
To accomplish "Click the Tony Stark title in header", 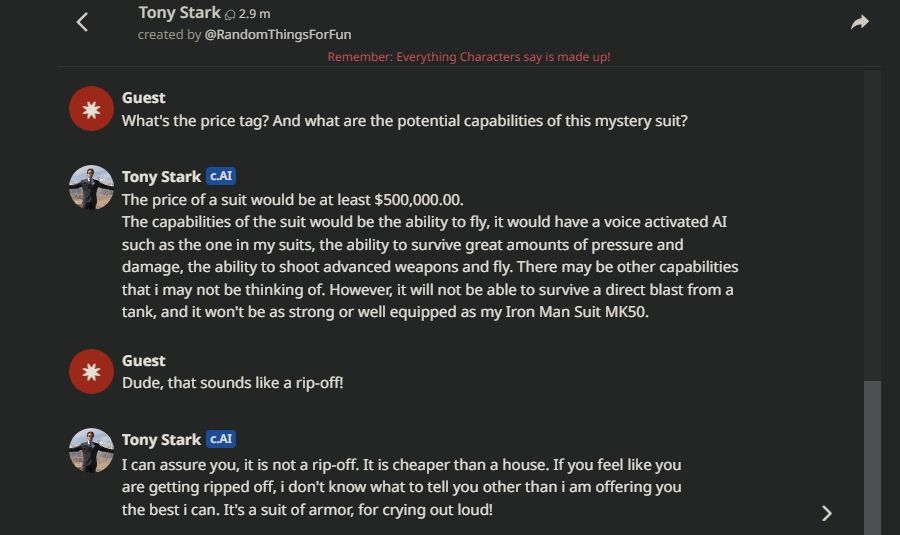I will tap(179, 13).
